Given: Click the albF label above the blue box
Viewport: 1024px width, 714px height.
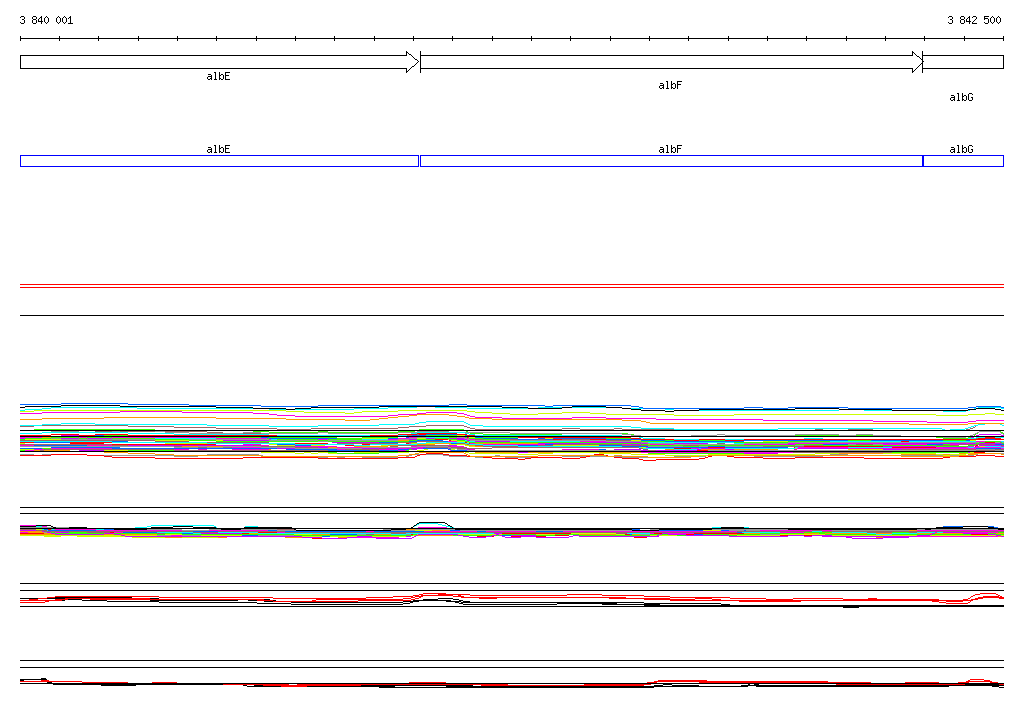Looking at the screenshot, I should tap(670, 149).
